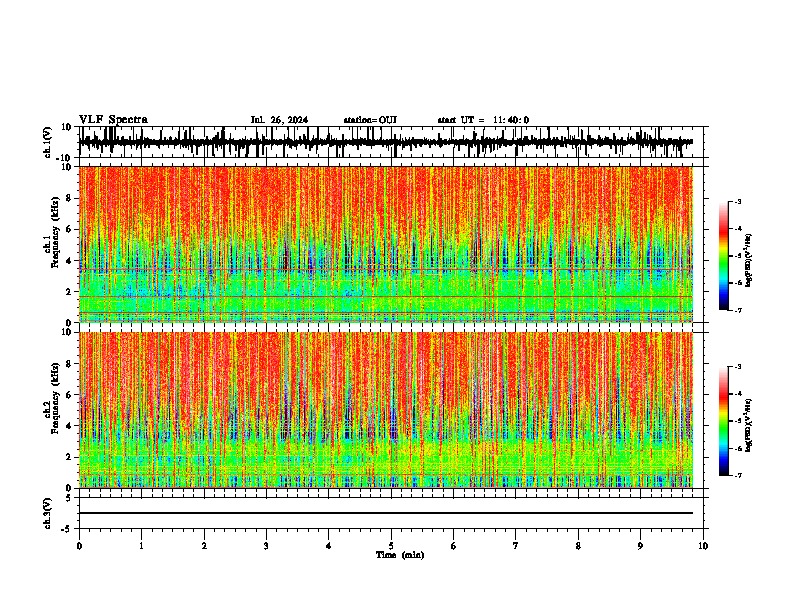Click the date "Jul. 26, 2024" in header

279,120
